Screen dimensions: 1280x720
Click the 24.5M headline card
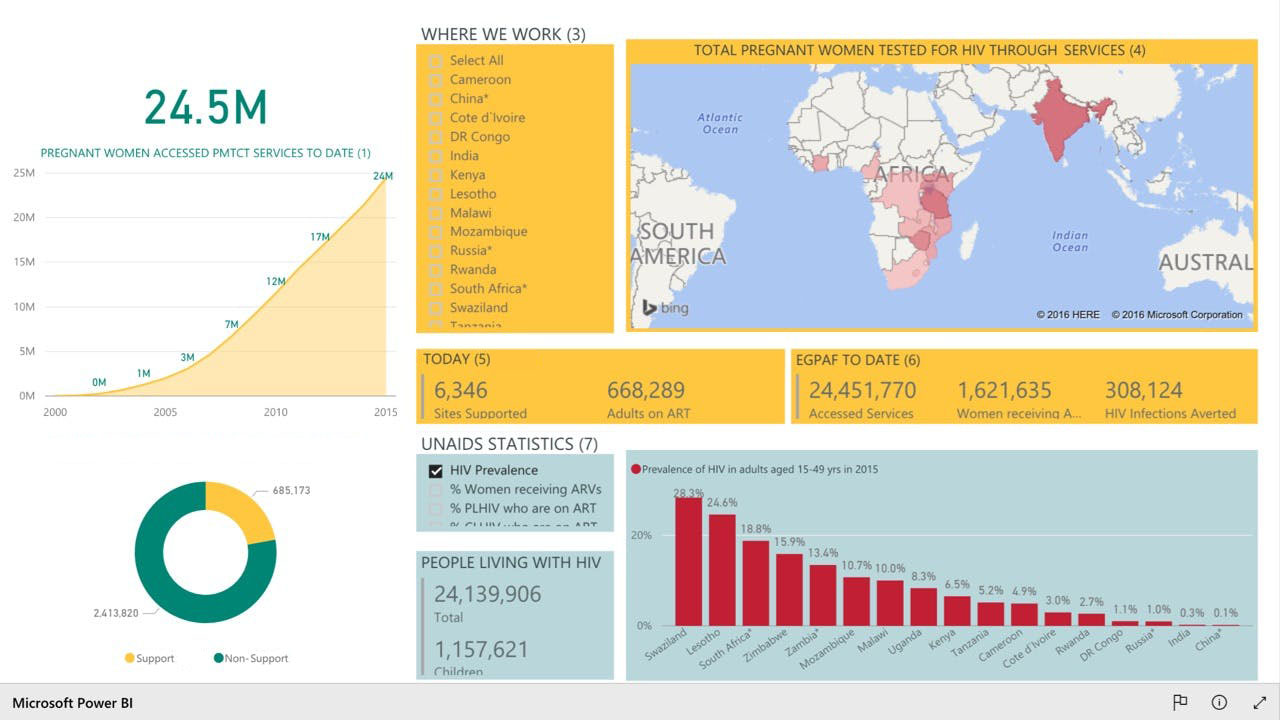coord(206,107)
